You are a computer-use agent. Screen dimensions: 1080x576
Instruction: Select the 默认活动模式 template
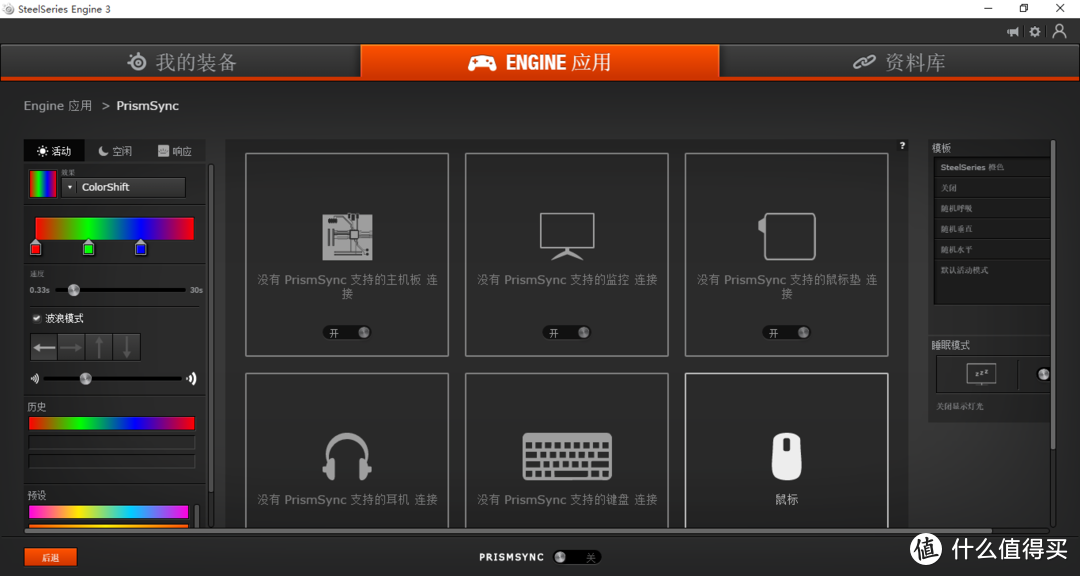click(x=992, y=270)
